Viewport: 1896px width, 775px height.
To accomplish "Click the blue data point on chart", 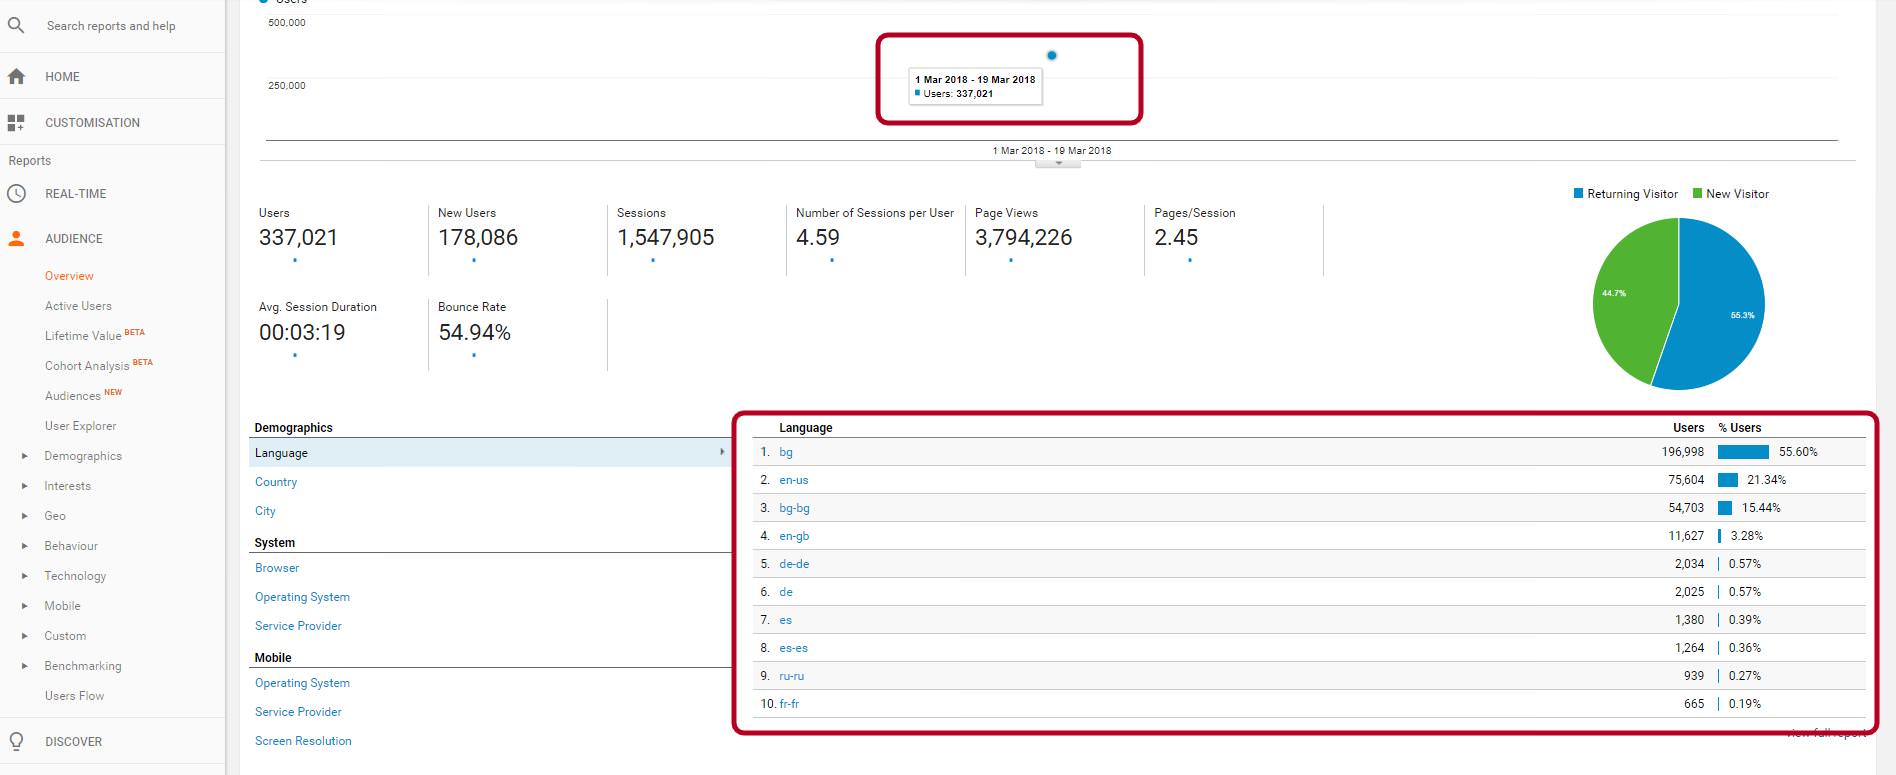I will (x=1051, y=56).
